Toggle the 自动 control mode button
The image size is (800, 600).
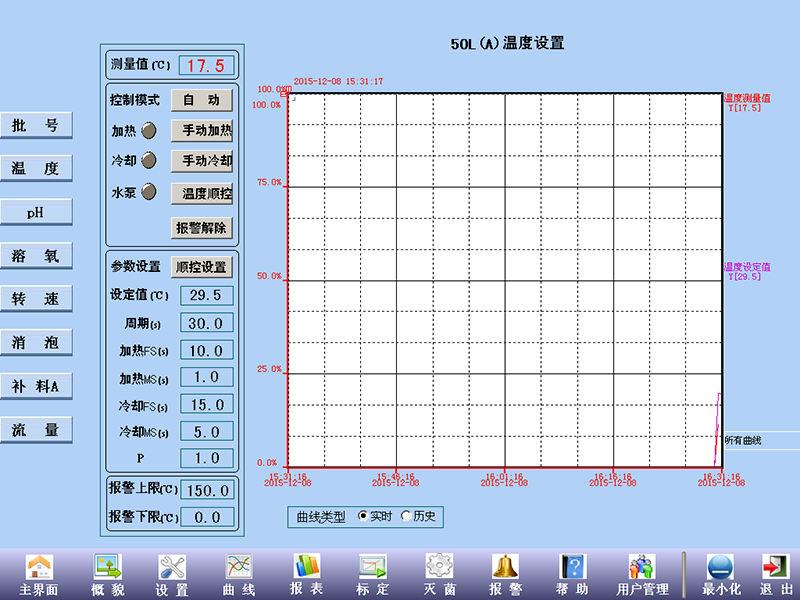202,100
